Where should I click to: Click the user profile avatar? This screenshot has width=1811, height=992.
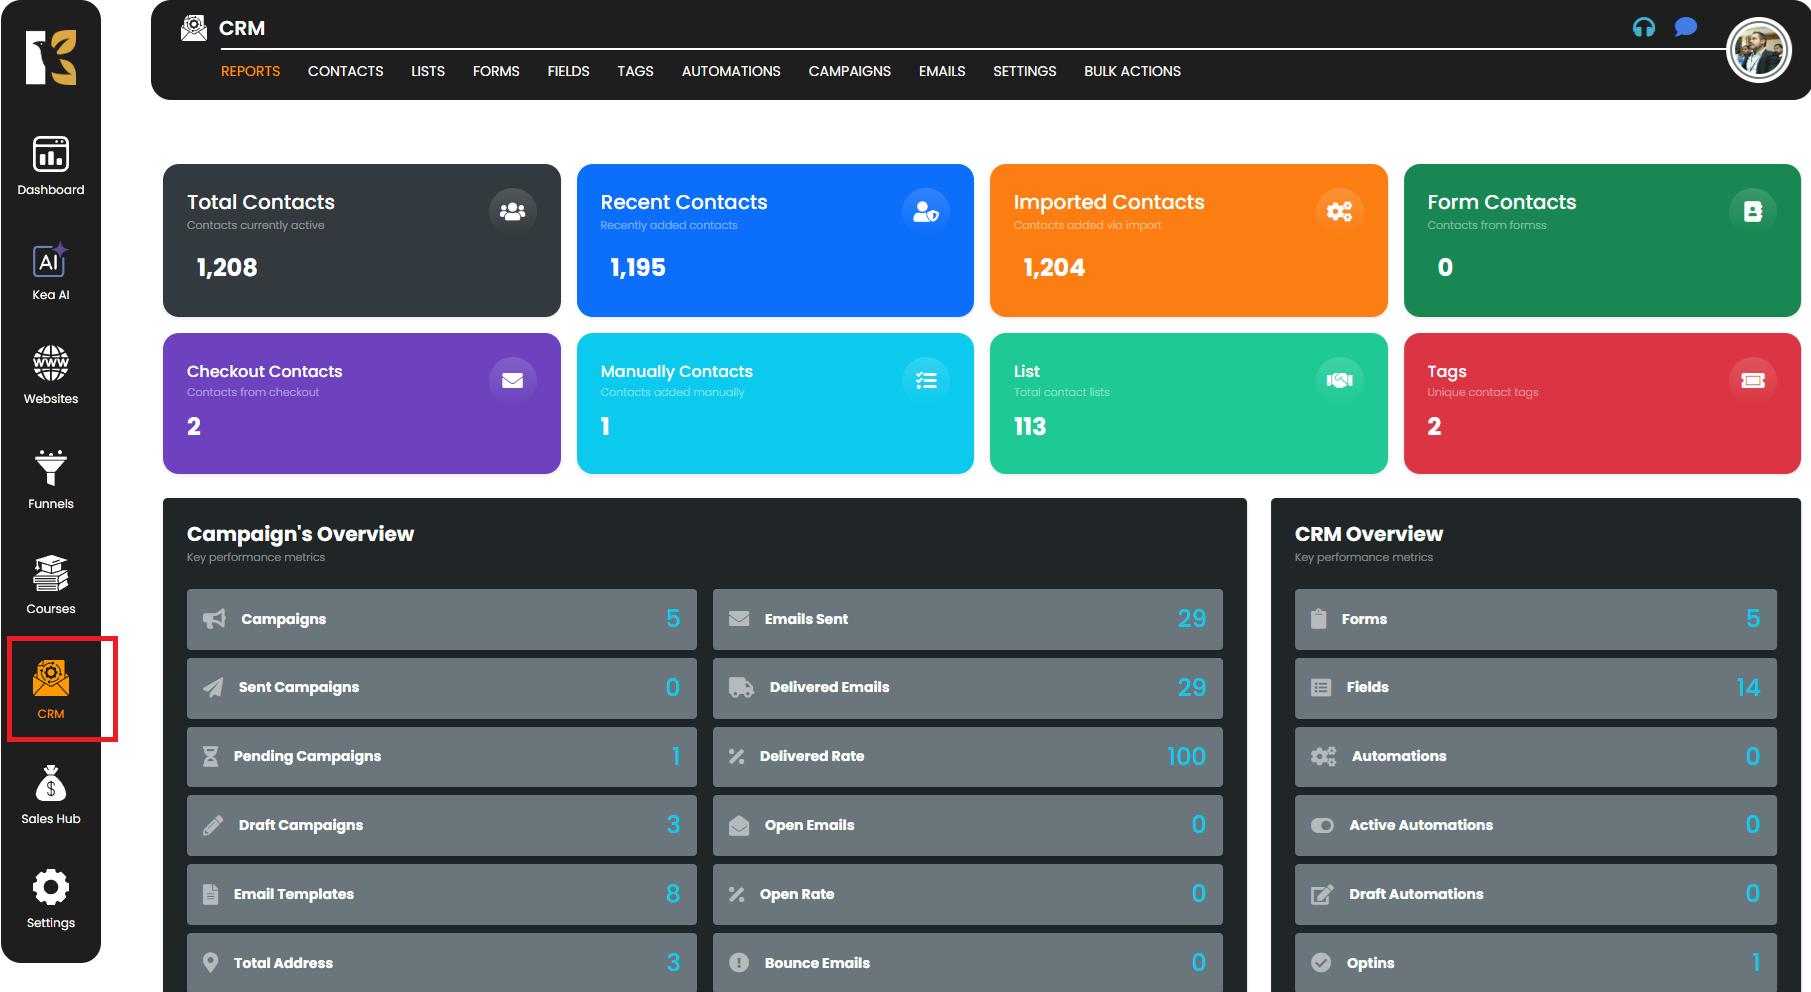pos(1758,51)
